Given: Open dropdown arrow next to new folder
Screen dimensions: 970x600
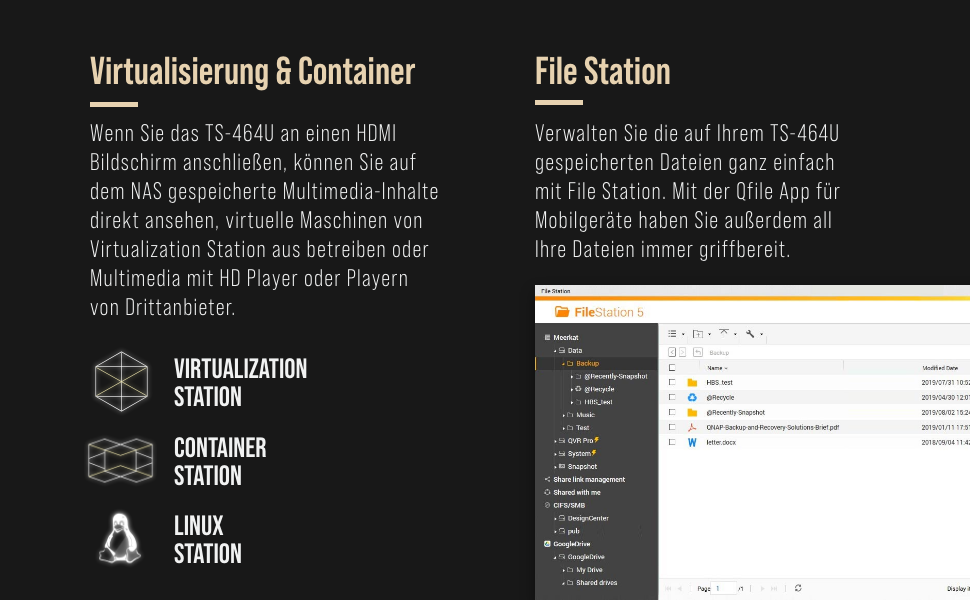Looking at the screenshot, I should click(x=709, y=335).
